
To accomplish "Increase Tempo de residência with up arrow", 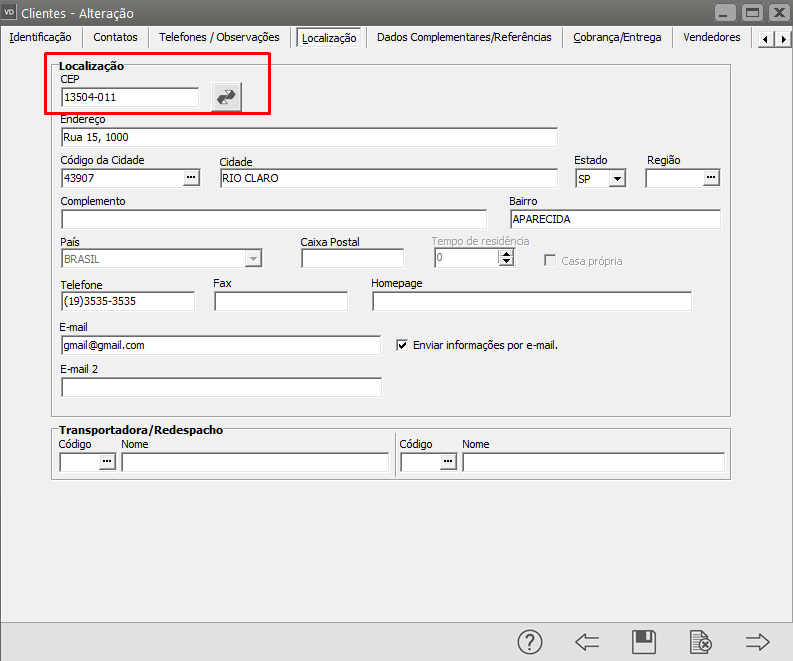I will click(506, 253).
